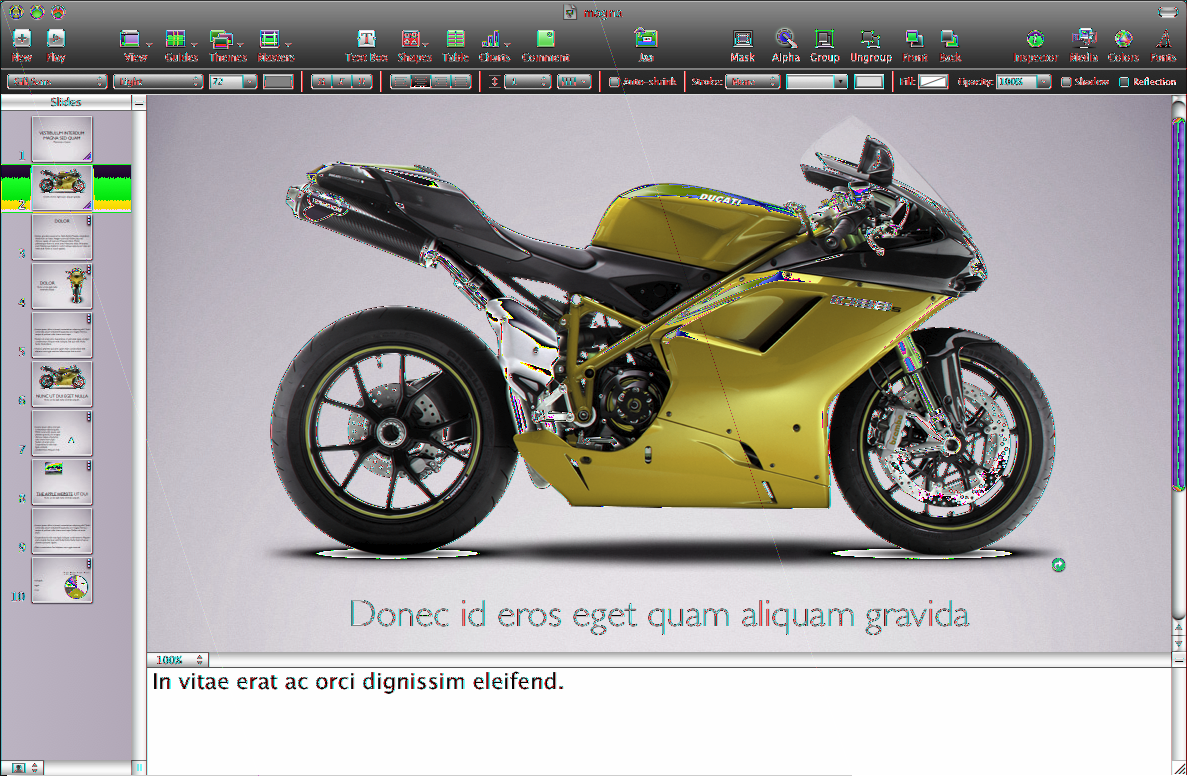Click the slide 8 thumbnail in navigator
This screenshot has width=1187, height=776.
[x=62, y=482]
